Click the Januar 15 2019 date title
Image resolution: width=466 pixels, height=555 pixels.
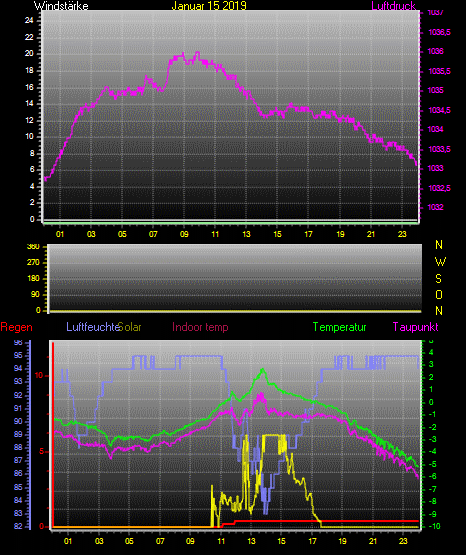209,6
